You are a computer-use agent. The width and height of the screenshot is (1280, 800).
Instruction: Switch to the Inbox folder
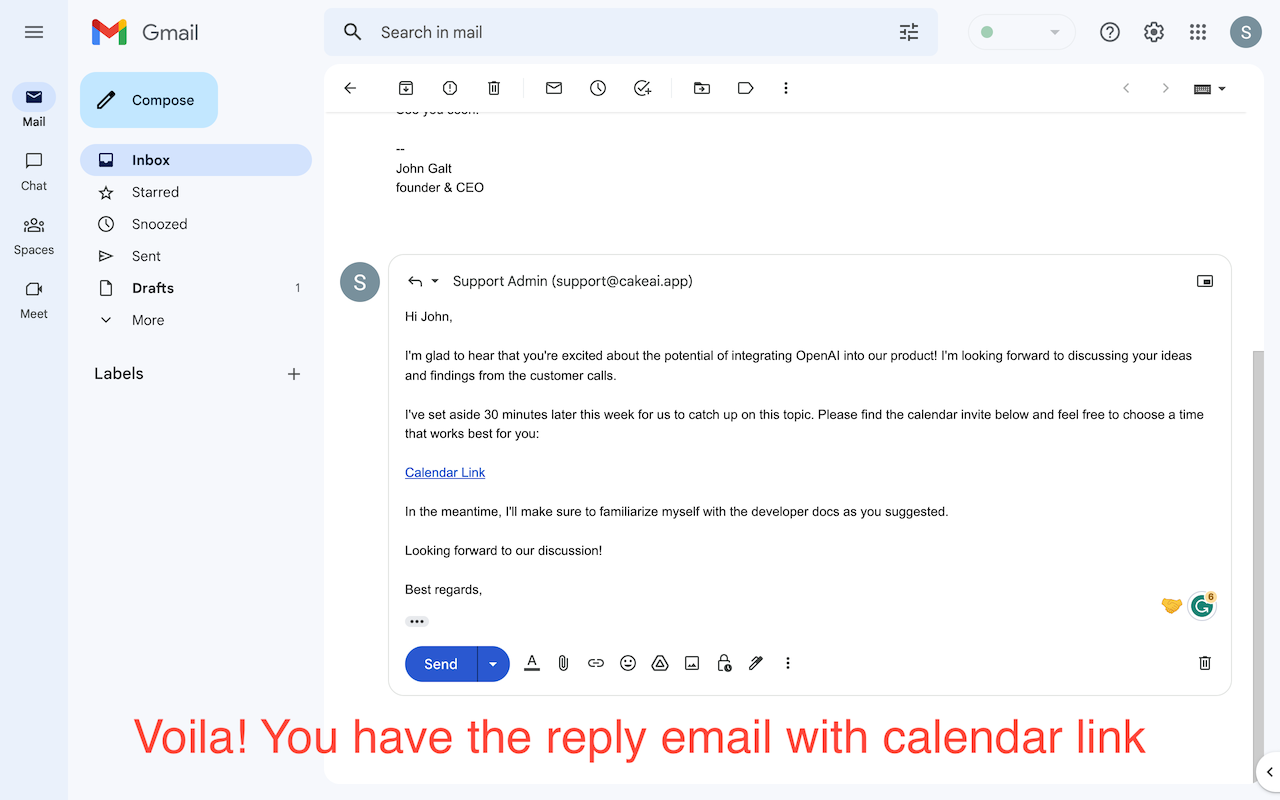151,160
